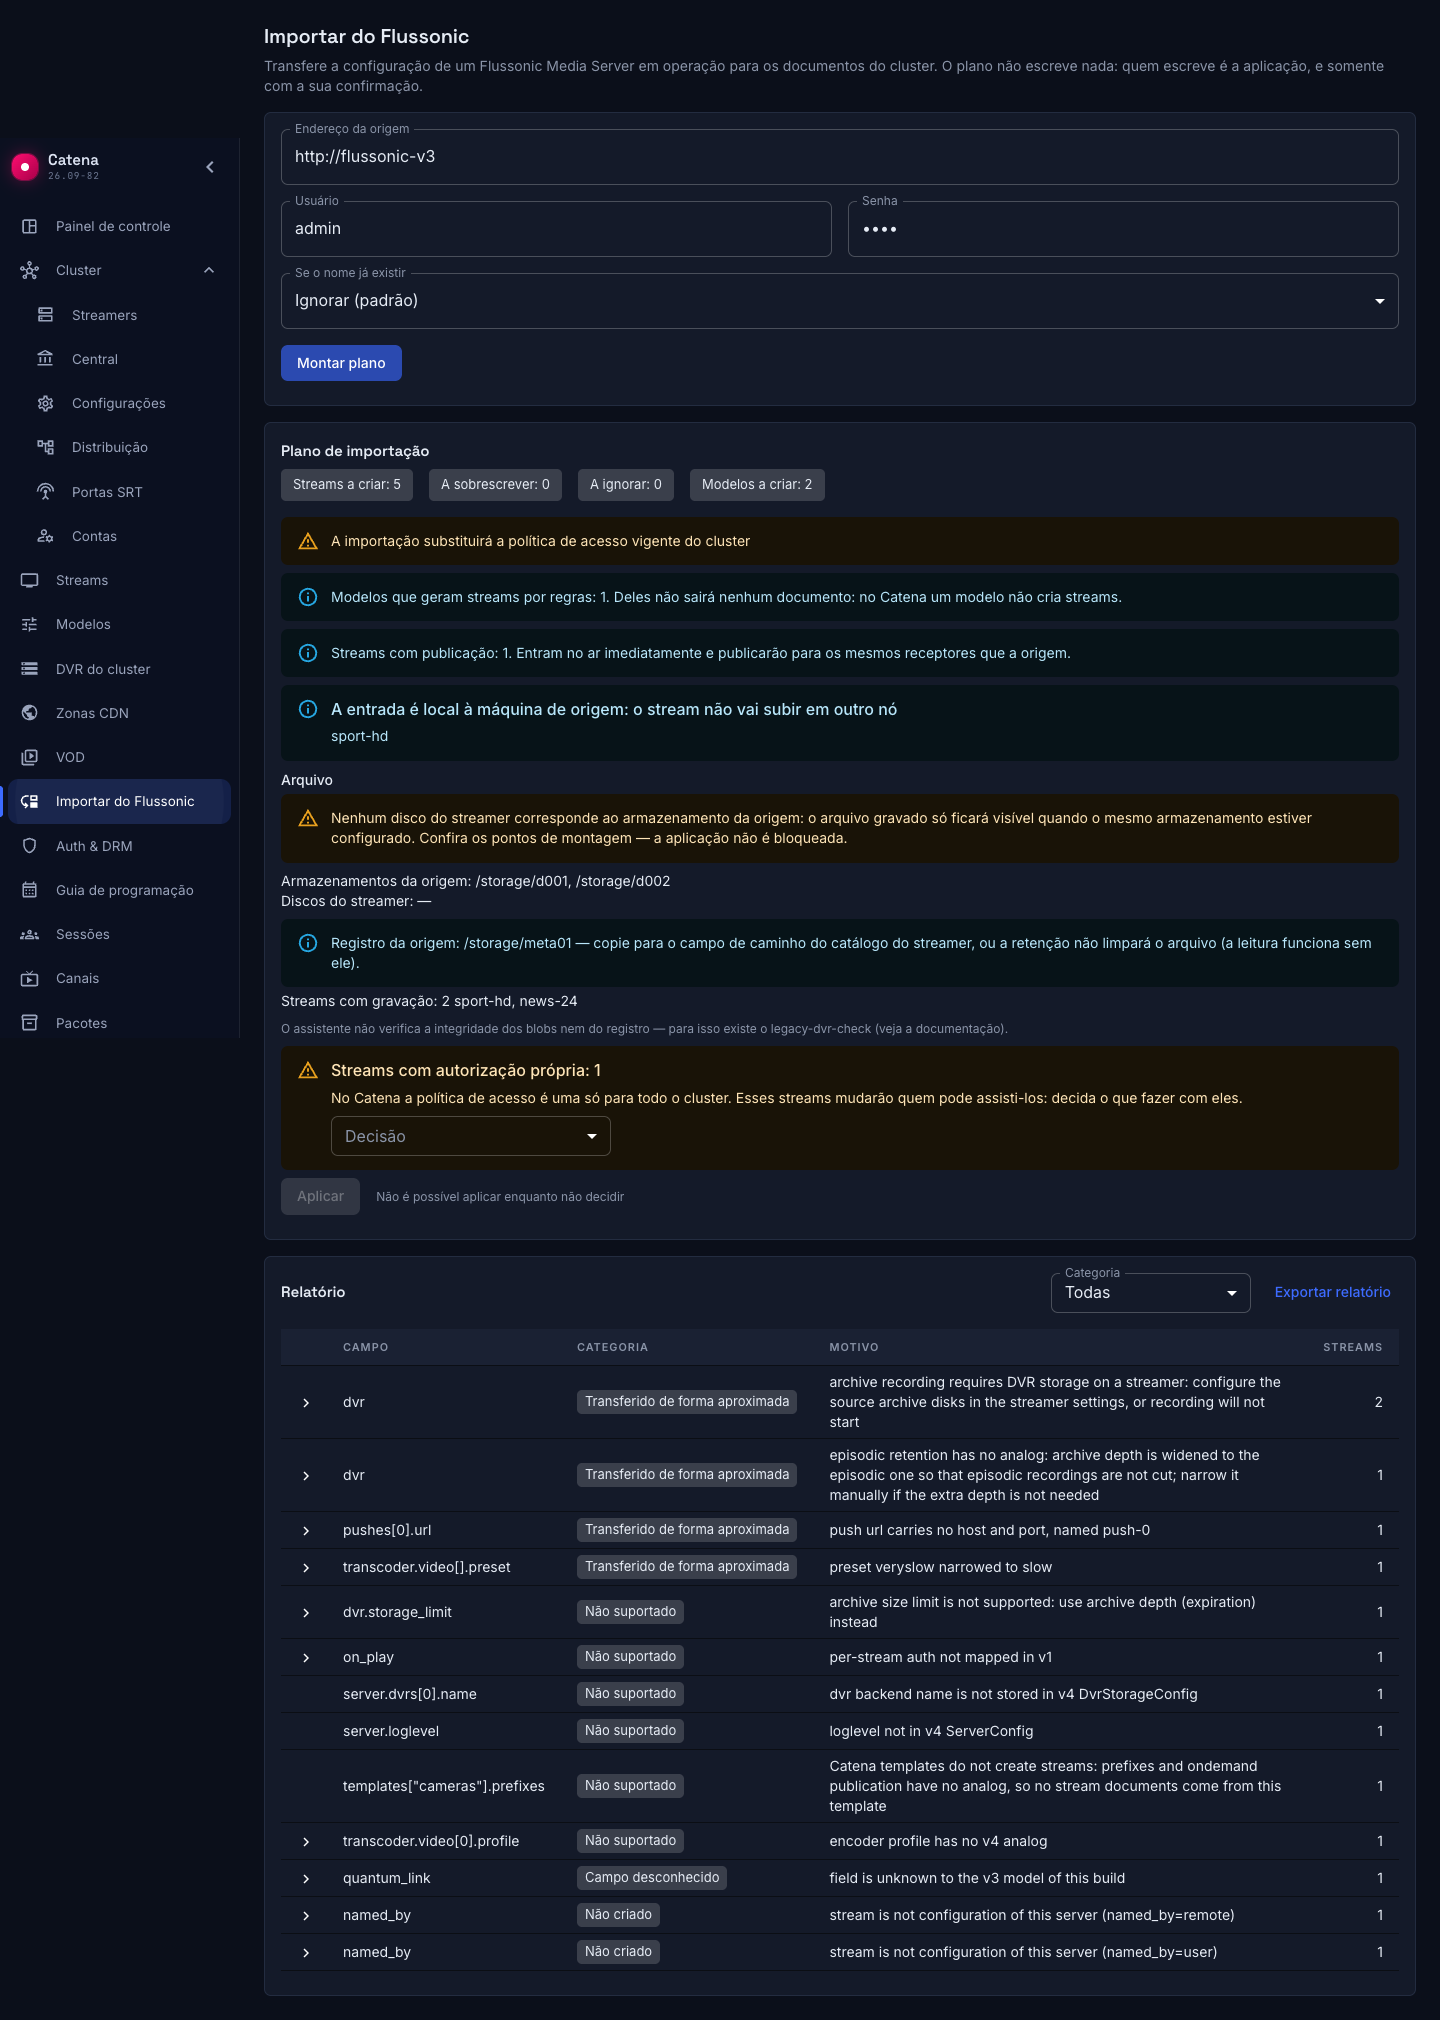Screen dimensions: 1440x2020
Task: Open Streamers in the sidebar
Action: point(120,315)
